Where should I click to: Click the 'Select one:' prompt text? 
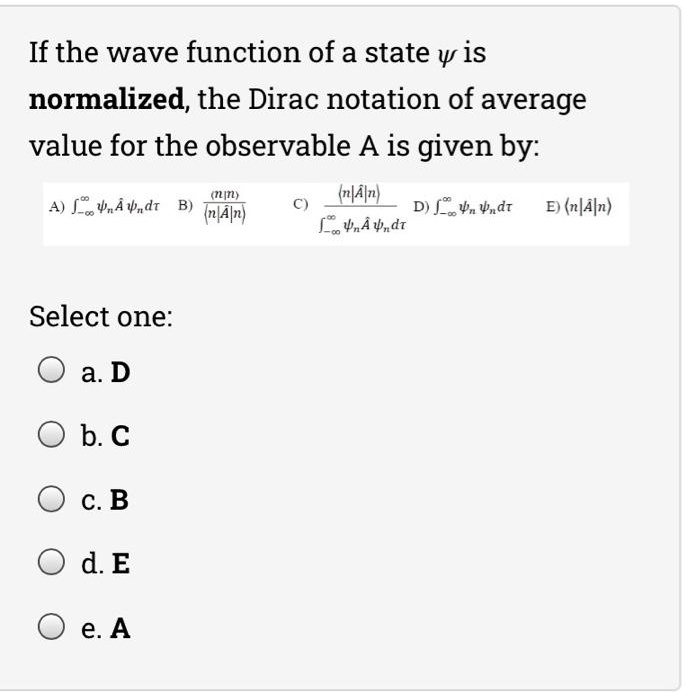(101, 317)
